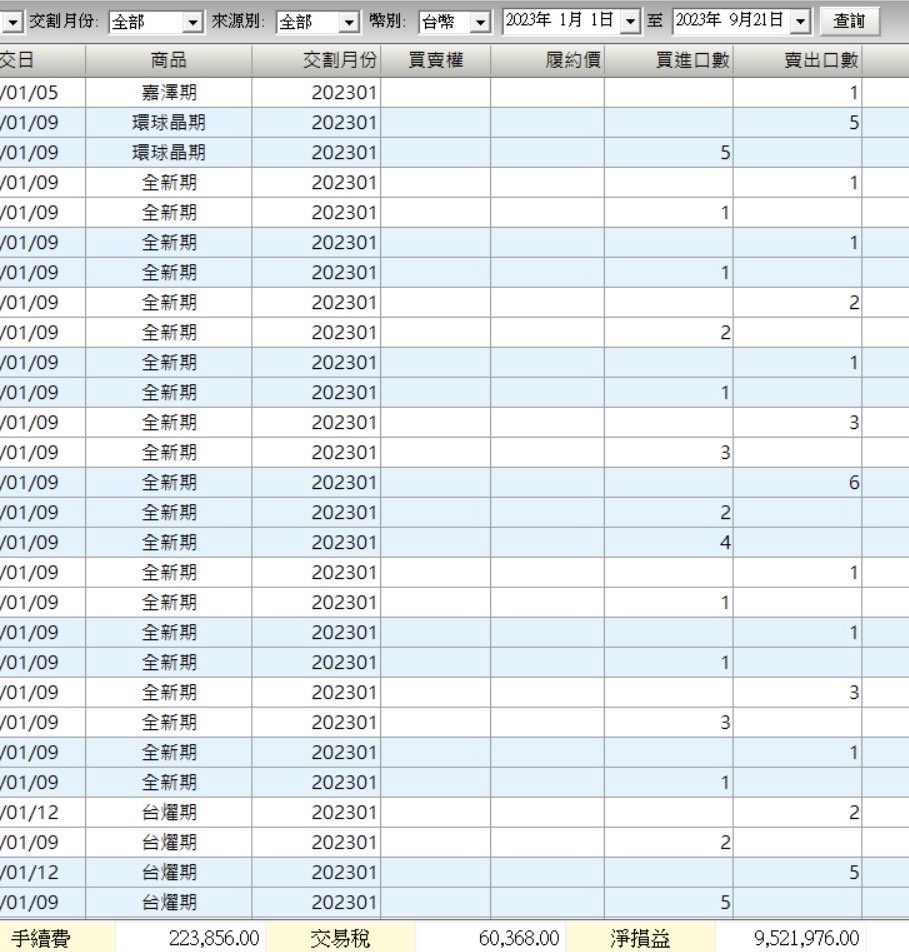909x952 pixels.
Task: Click the 淨損益 total value 9,521,976.00
Action: (806, 939)
